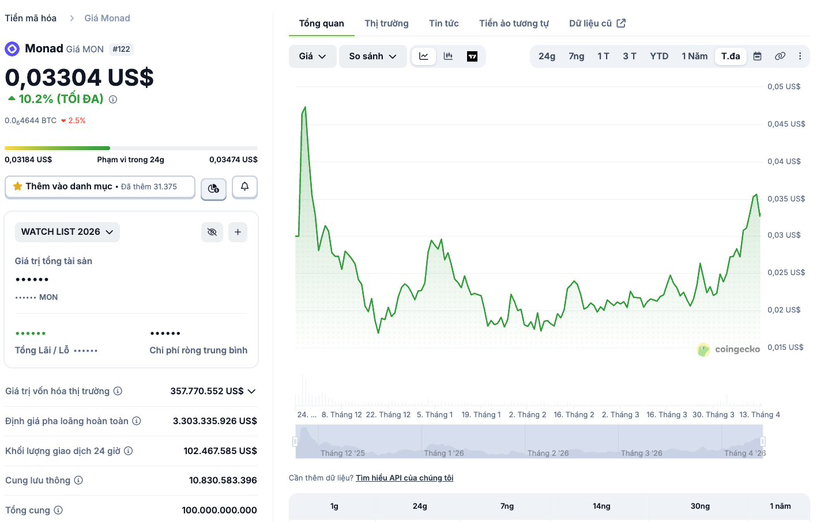Click the 10.830.583.396 circulating supply value
The height and width of the screenshot is (522, 828).
(x=223, y=480)
